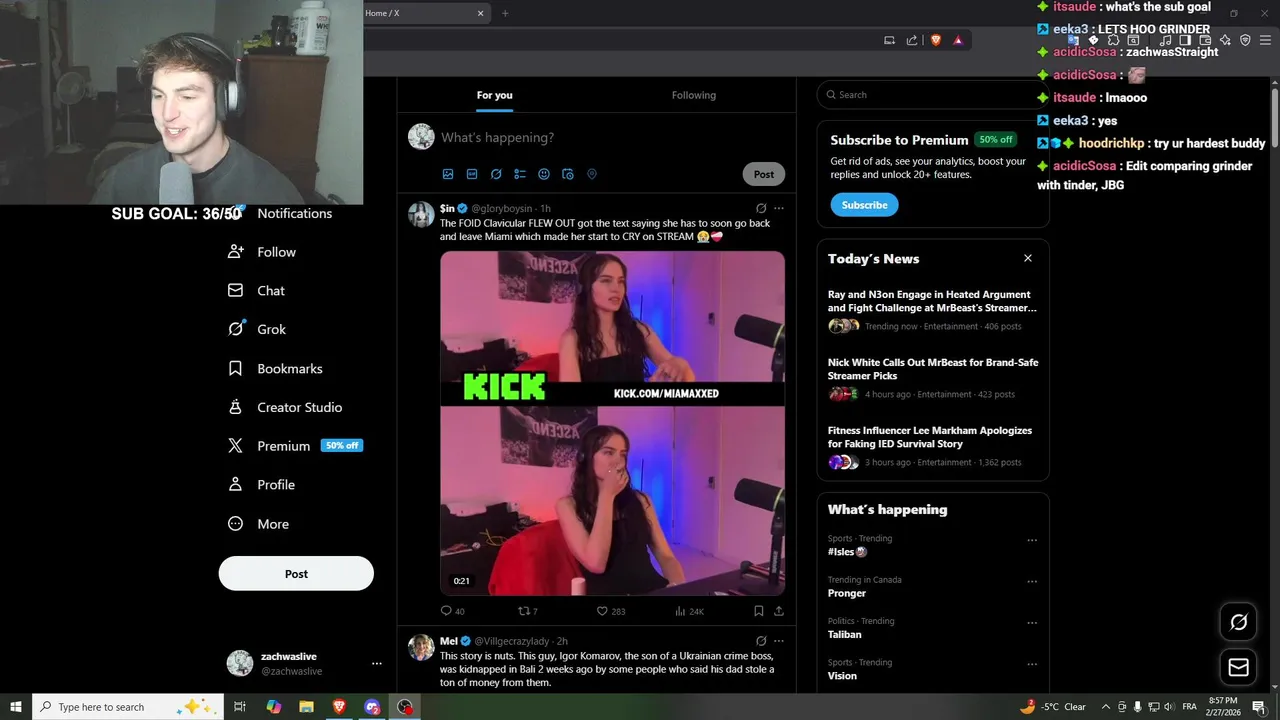The height and width of the screenshot is (720, 1280).
Task: Click the Brave Rewards triangle icon
Action: tap(958, 40)
